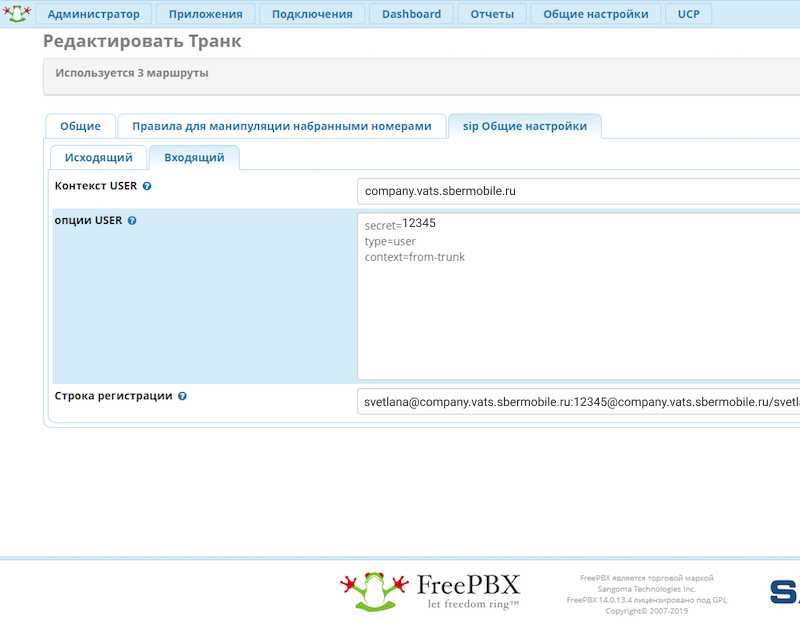Select the Входящий sub-tab

194,158
